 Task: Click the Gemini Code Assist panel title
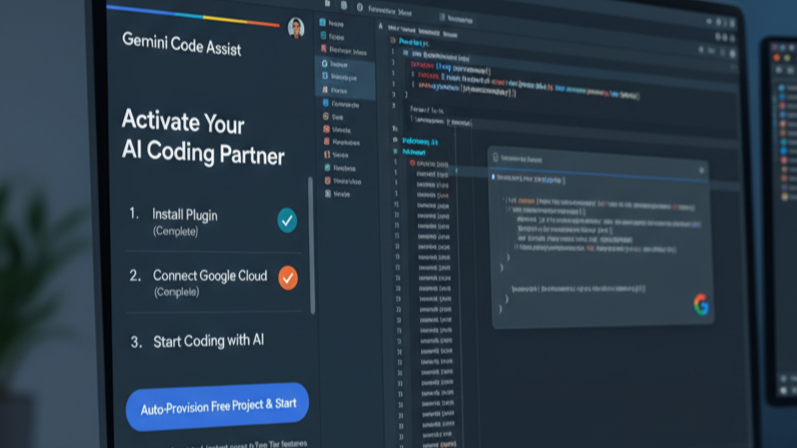coord(181,44)
